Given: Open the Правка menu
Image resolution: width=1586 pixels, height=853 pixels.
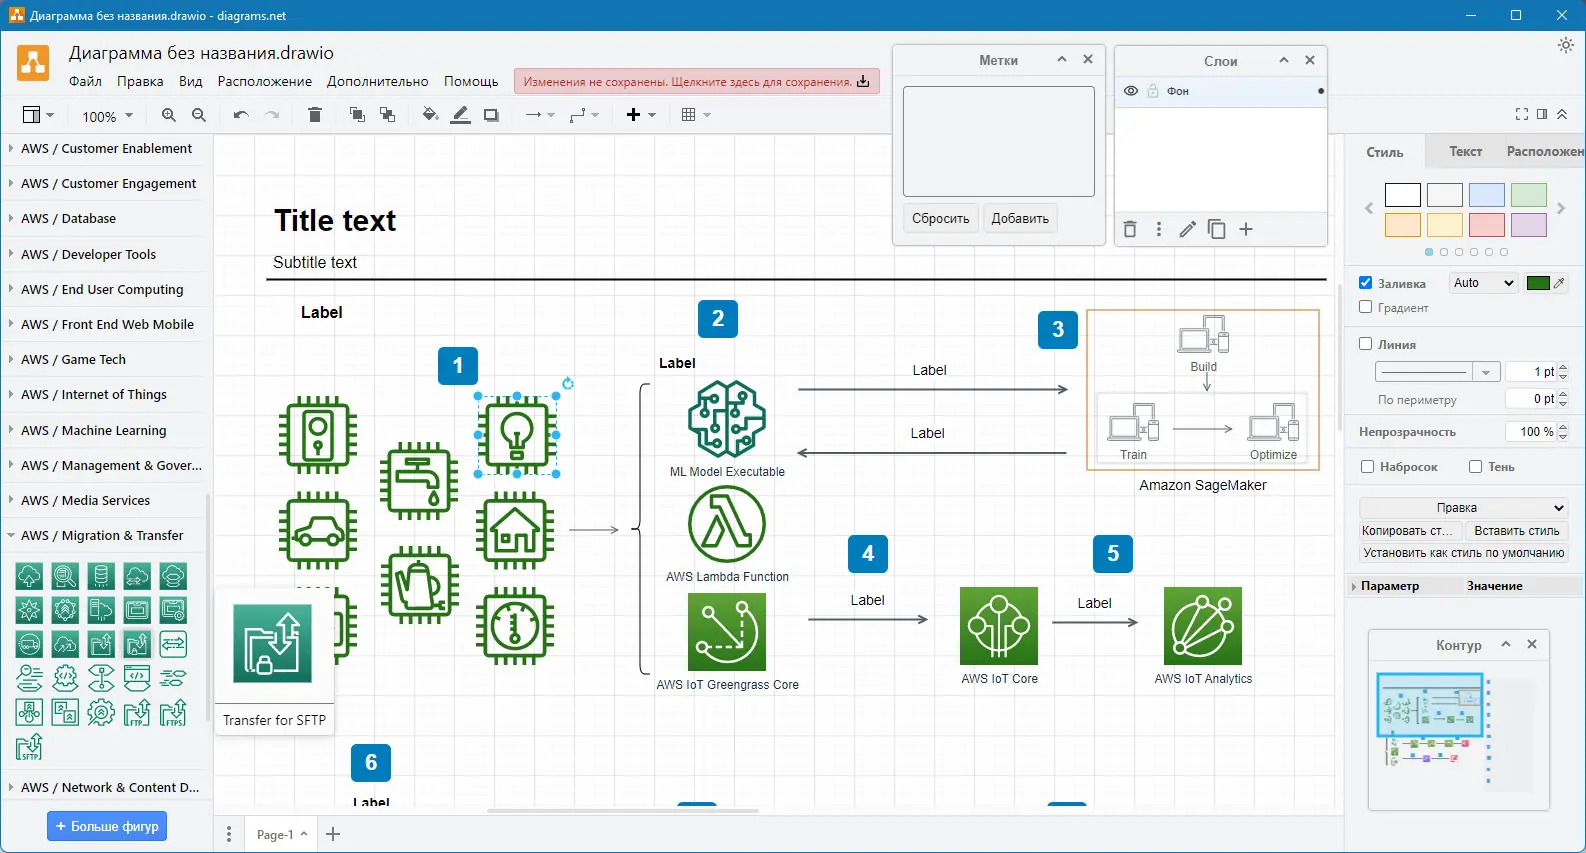Looking at the screenshot, I should (x=140, y=82).
